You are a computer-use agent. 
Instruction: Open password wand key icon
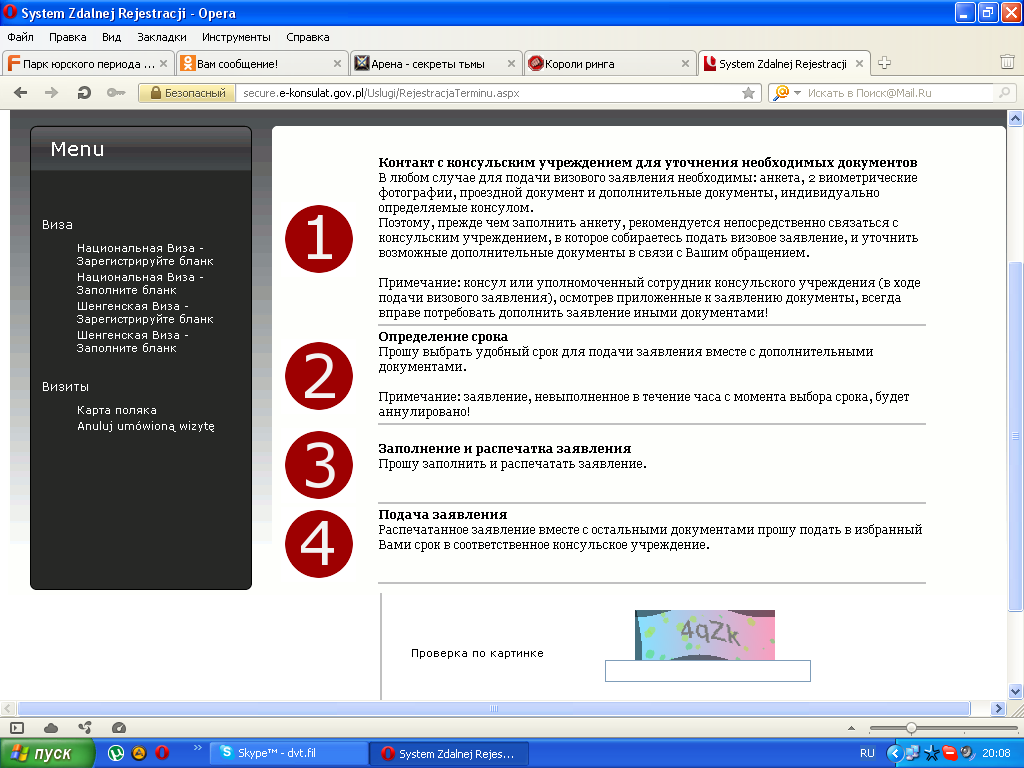(x=116, y=93)
